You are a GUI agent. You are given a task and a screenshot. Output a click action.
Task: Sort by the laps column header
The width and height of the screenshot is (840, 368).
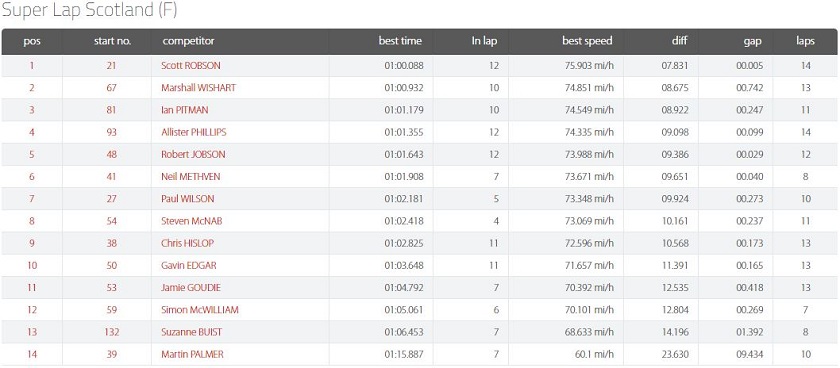pyautogui.click(x=805, y=41)
